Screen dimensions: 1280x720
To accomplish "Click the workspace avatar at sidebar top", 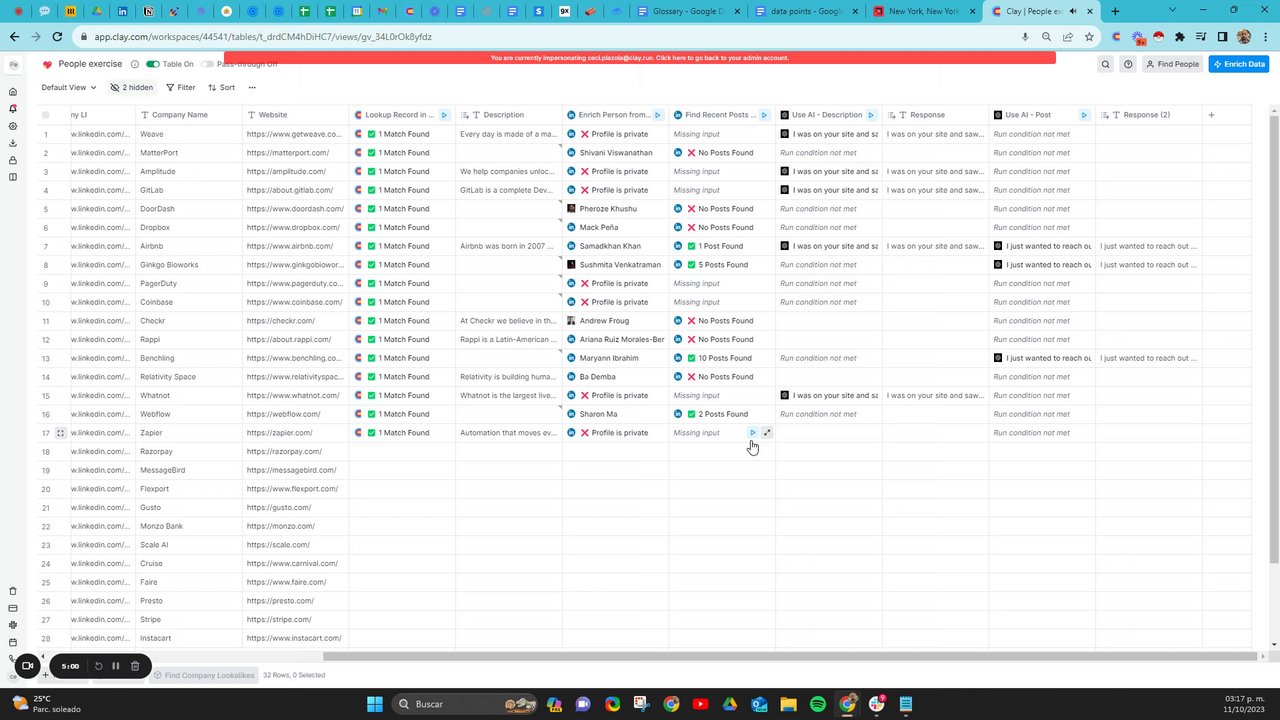I will tap(13, 64).
